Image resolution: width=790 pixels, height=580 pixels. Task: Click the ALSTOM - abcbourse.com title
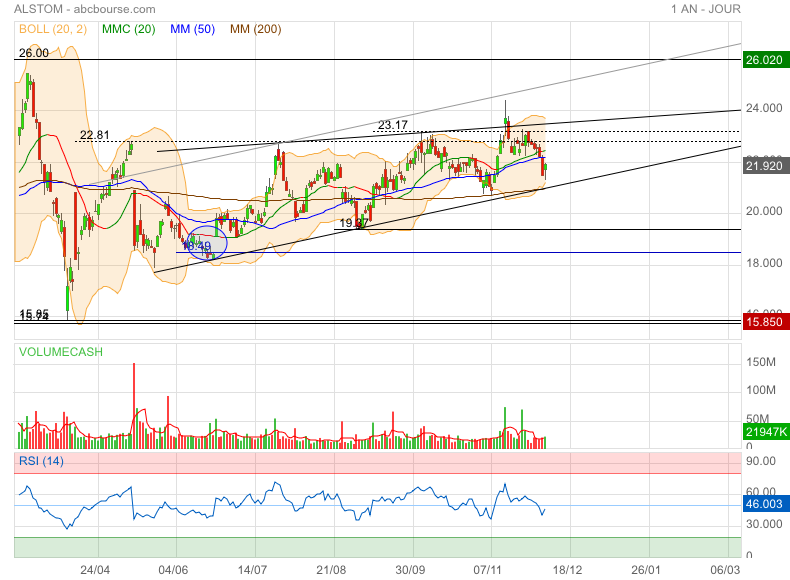(78, 9)
